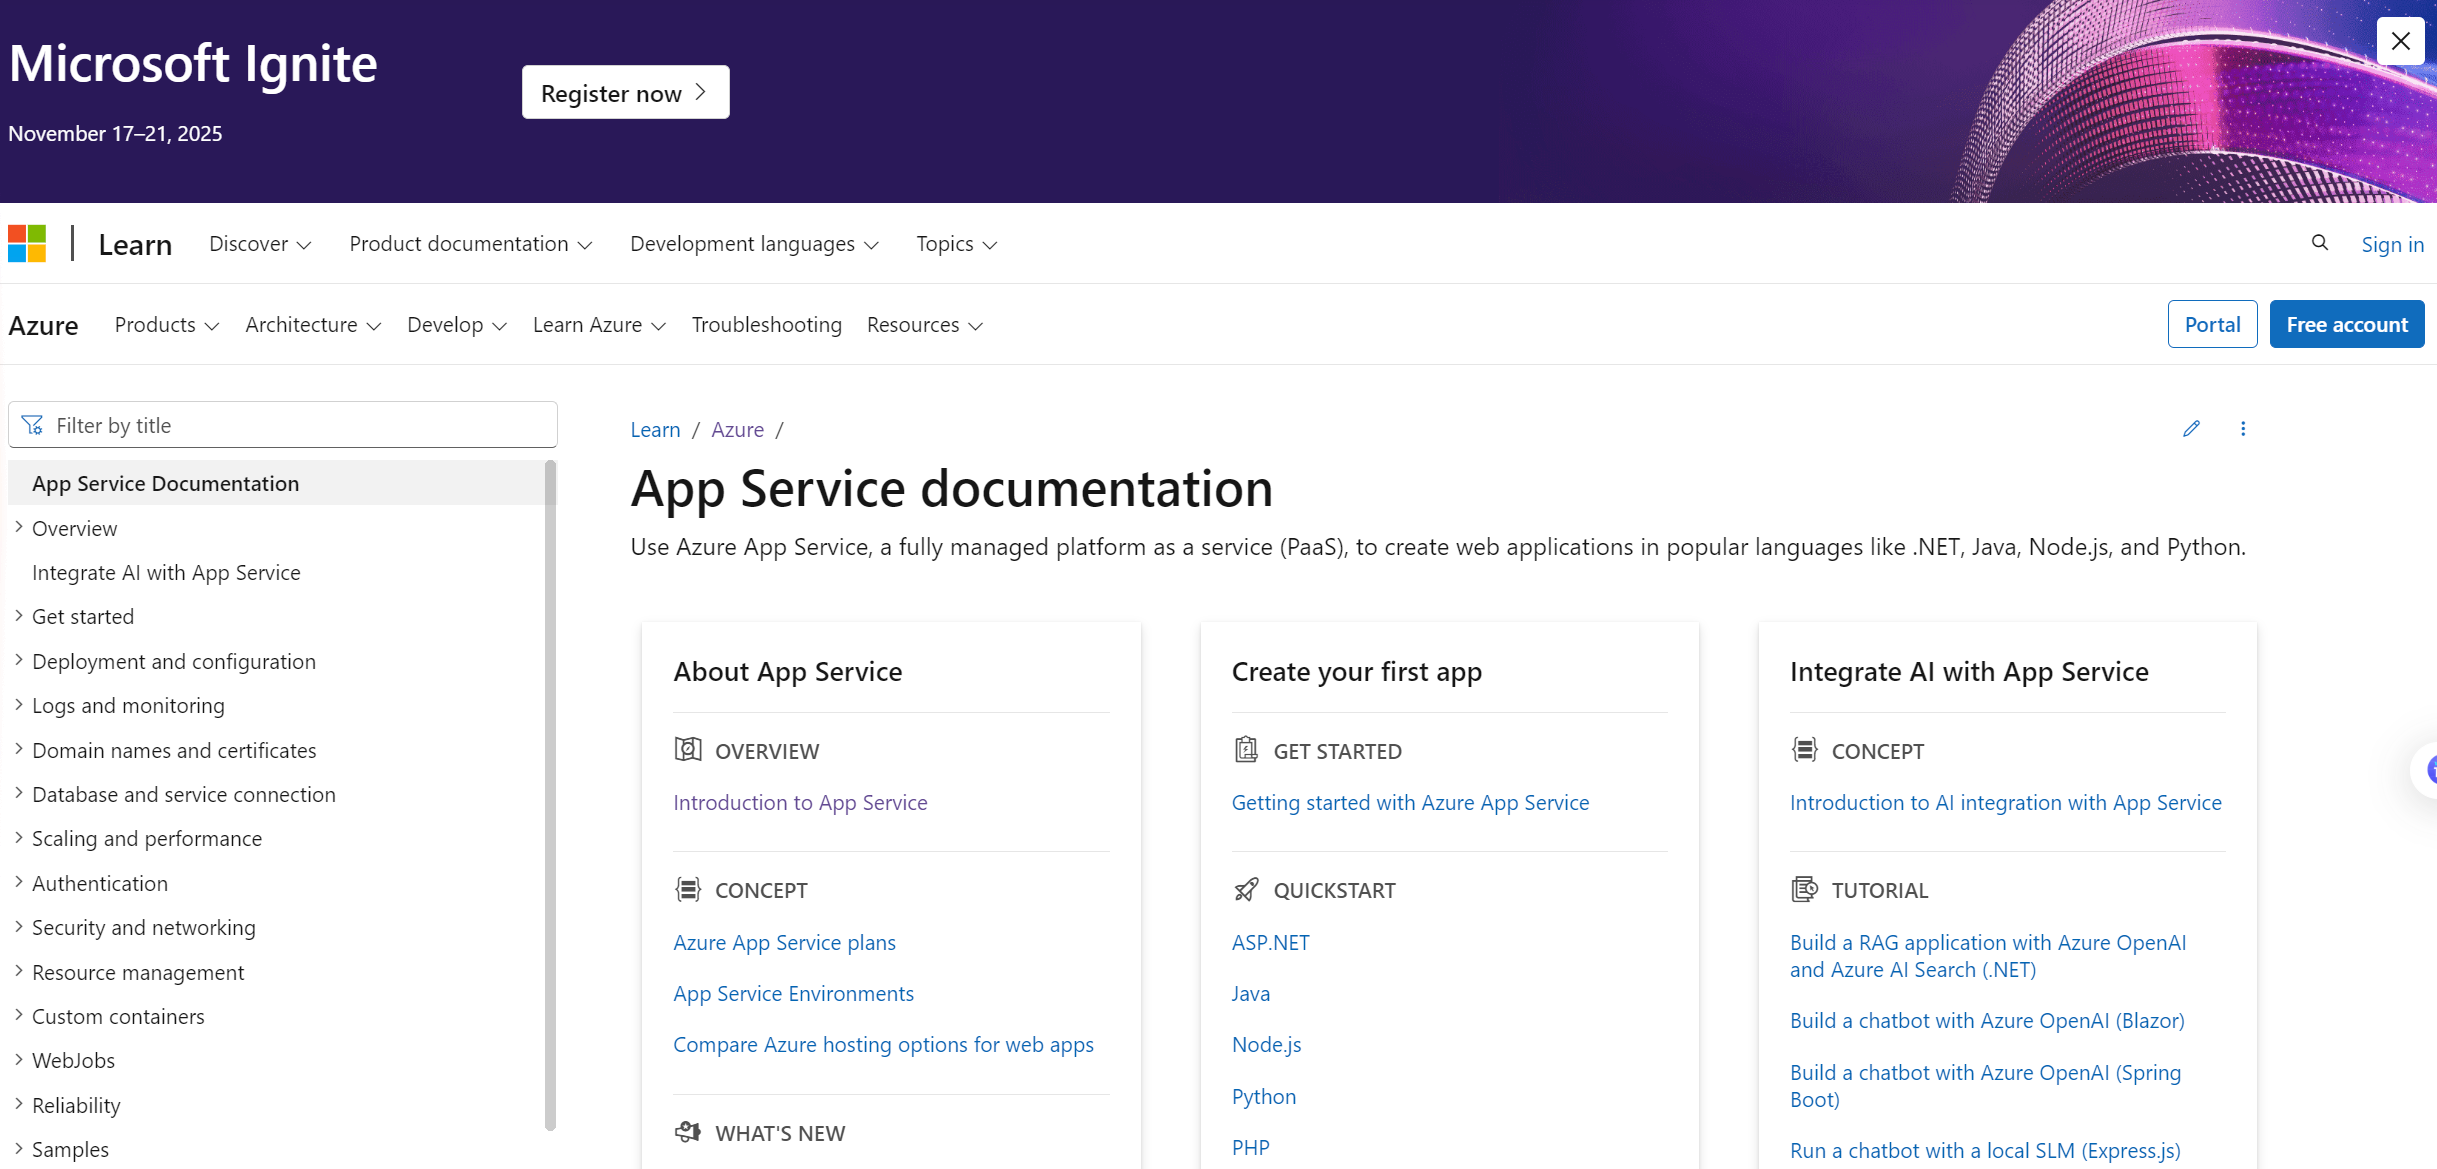Open Build a chatbot with Azure OpenAI (Blazor)
Image resolution: width=2437 pixels, height=1169 pixels.
[x=1987, y=1020]
